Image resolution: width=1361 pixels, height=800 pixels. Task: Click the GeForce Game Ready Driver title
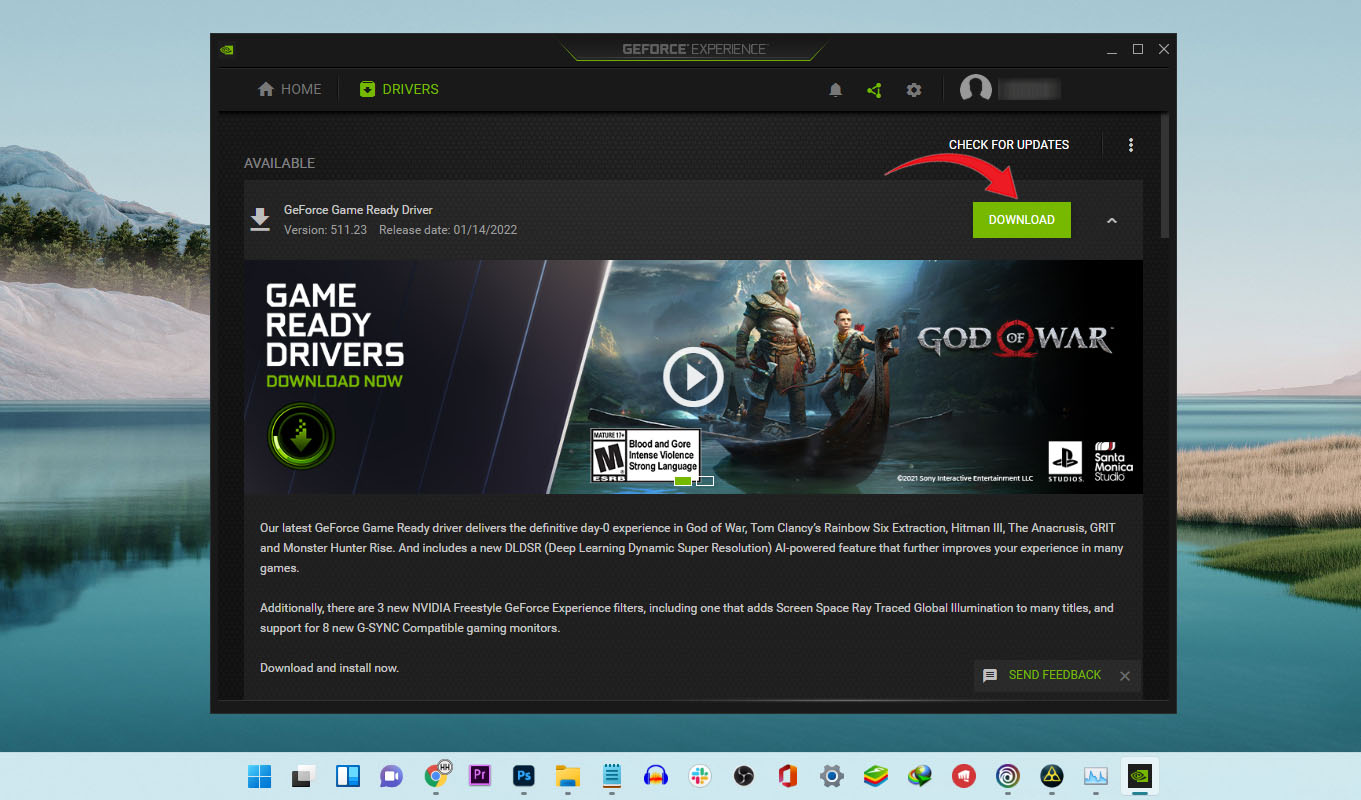(x=358, y=210)
